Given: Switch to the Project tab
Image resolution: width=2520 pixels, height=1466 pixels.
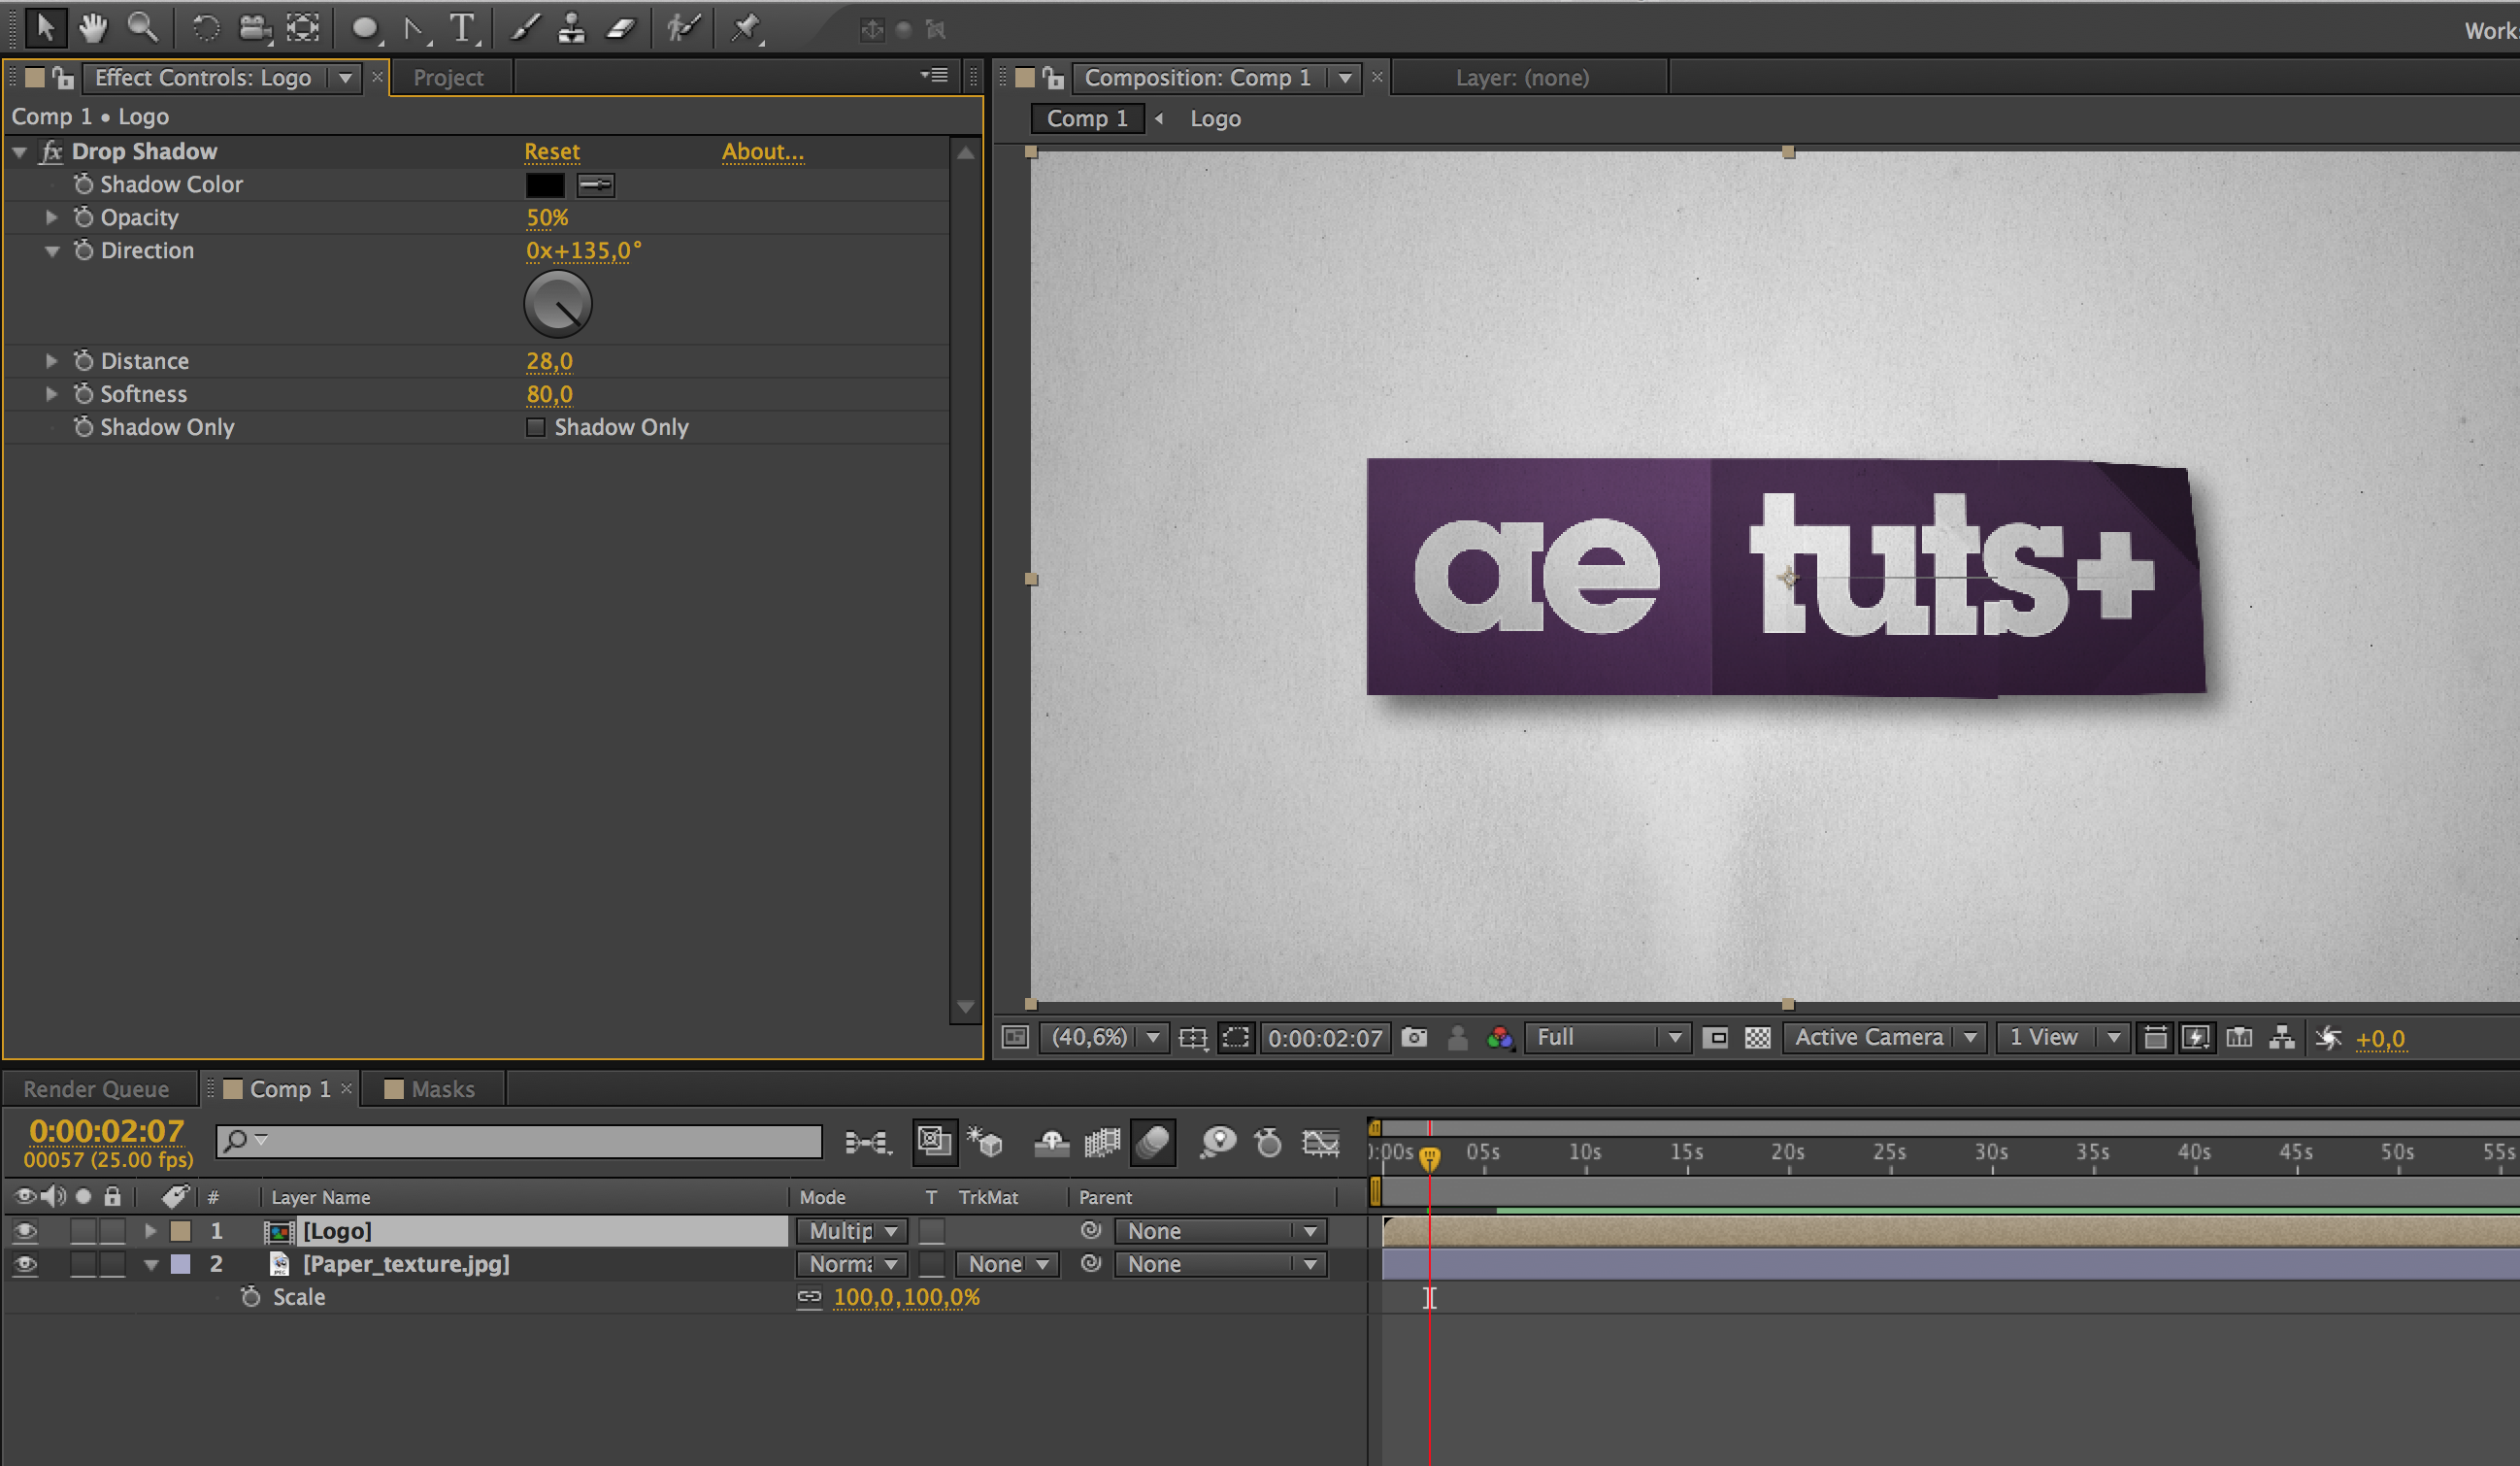Looking at the screenshot, I should (x=448, y=77).
